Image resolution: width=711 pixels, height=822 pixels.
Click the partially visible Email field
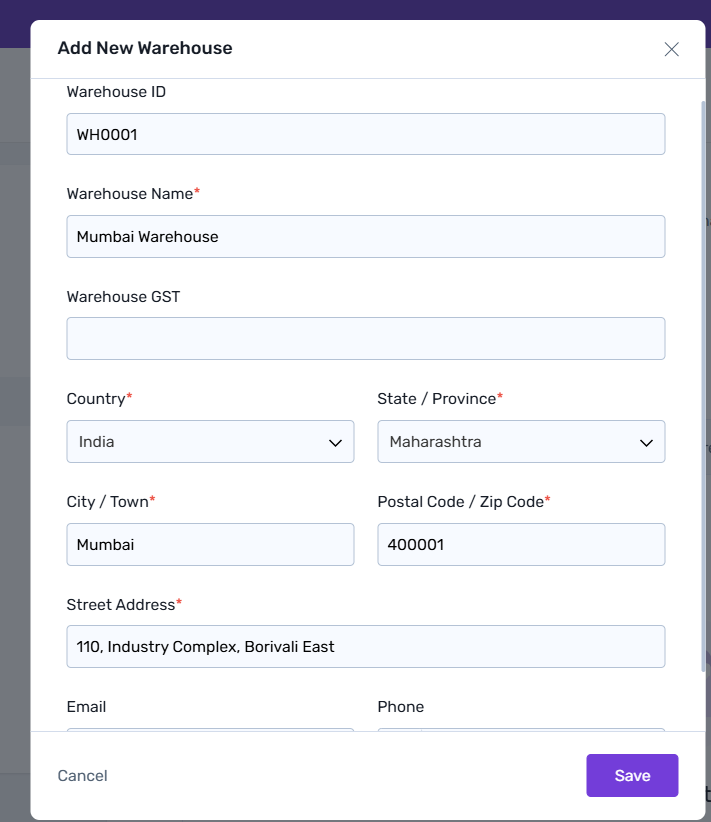tap(210, 730)
